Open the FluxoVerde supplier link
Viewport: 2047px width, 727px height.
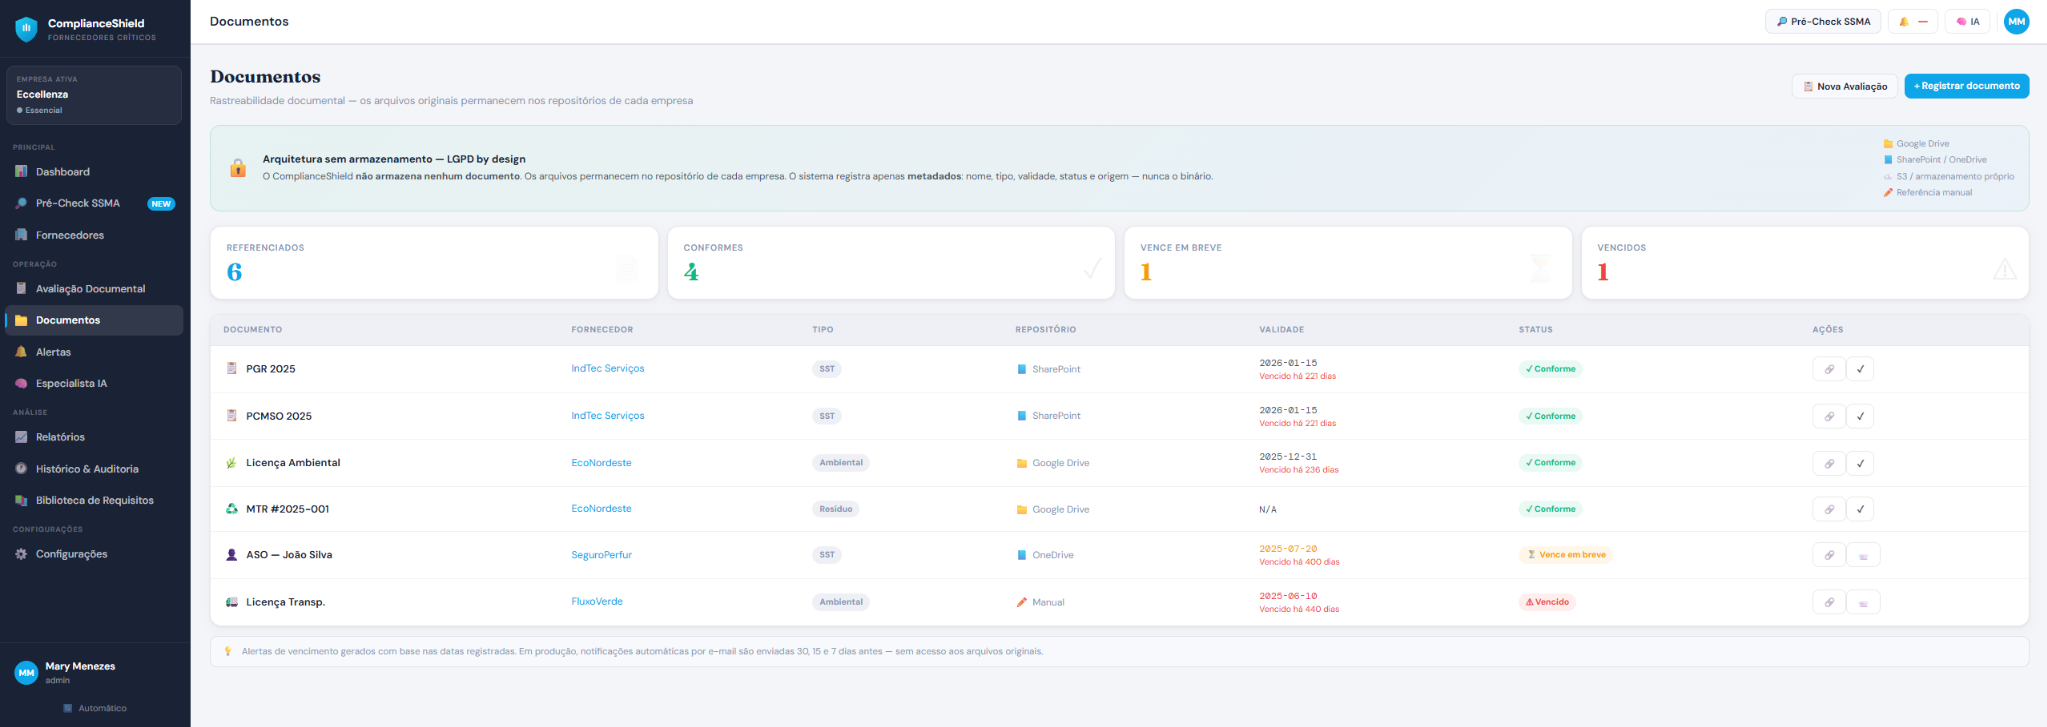tap(597, 602)
